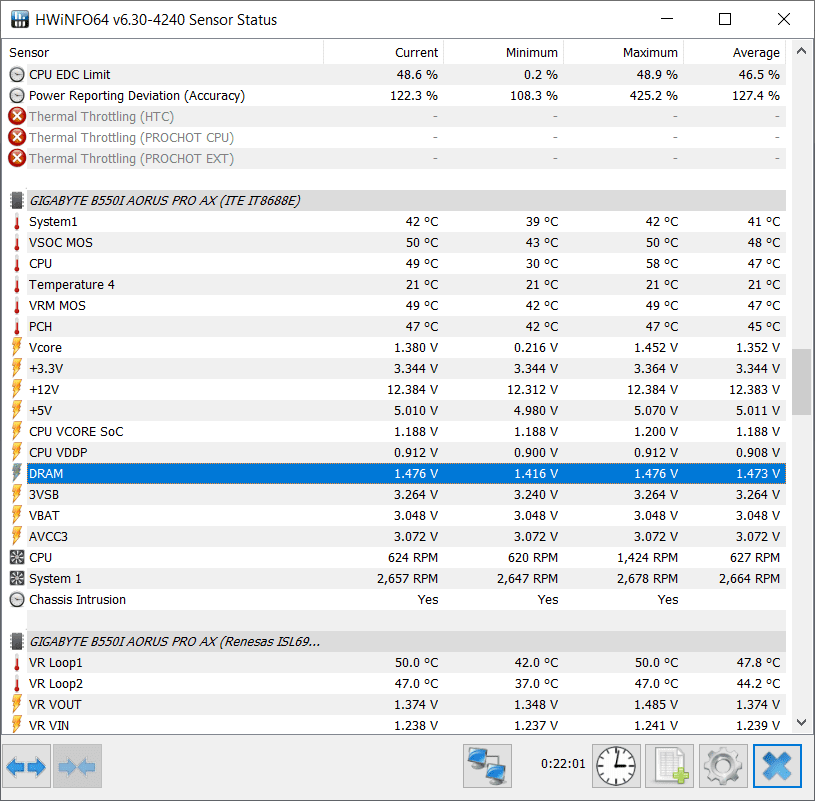Click the Minimum column header
This screenshot has width=815, height=801.
point(504,52)
